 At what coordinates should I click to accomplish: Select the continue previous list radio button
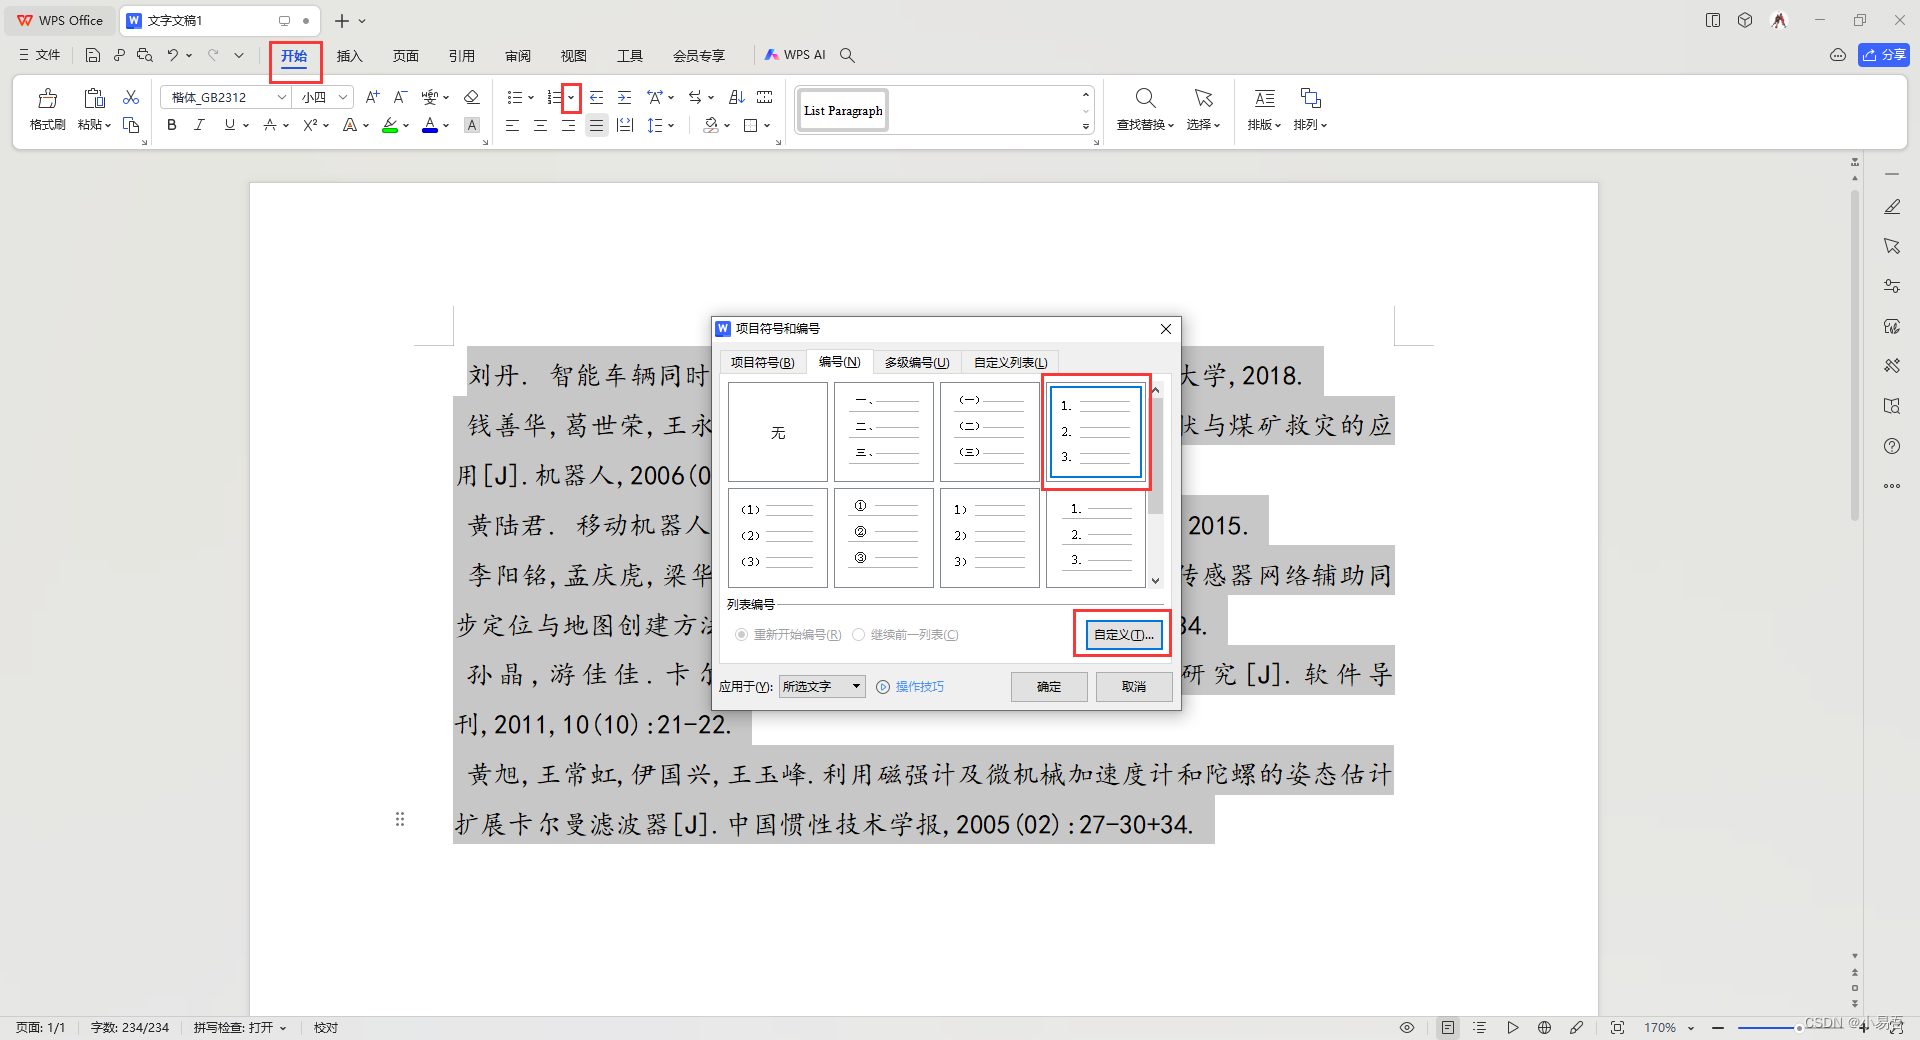click(x=858, y=635)
